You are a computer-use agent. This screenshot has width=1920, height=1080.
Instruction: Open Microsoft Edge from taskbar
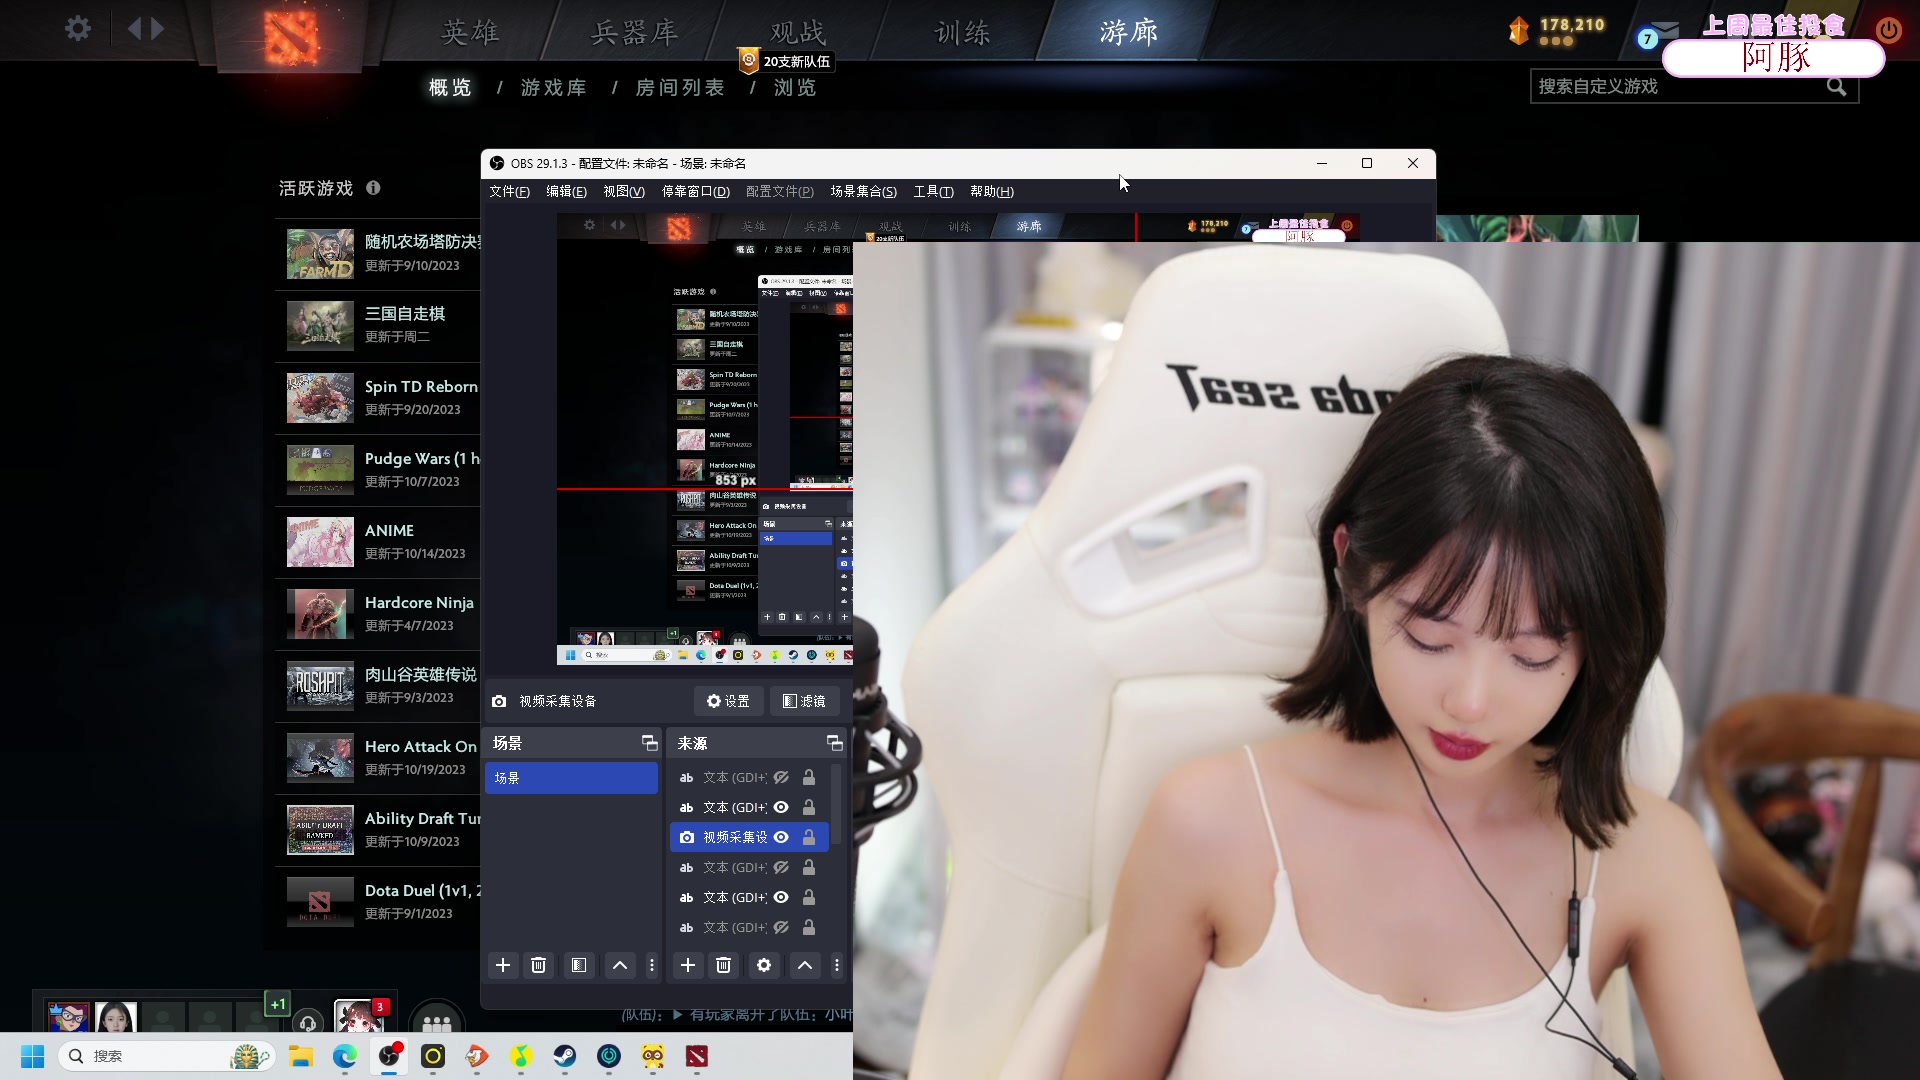[345, 1056]
